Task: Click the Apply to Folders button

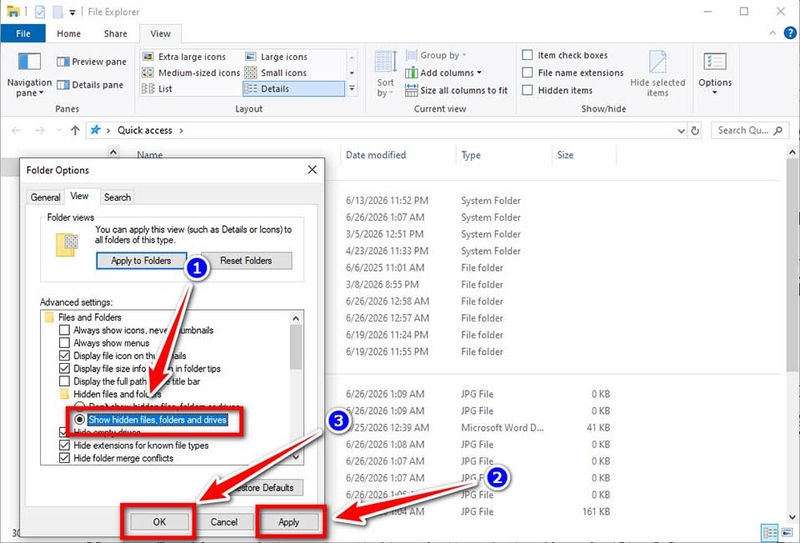Action: [x=141, y=261]
